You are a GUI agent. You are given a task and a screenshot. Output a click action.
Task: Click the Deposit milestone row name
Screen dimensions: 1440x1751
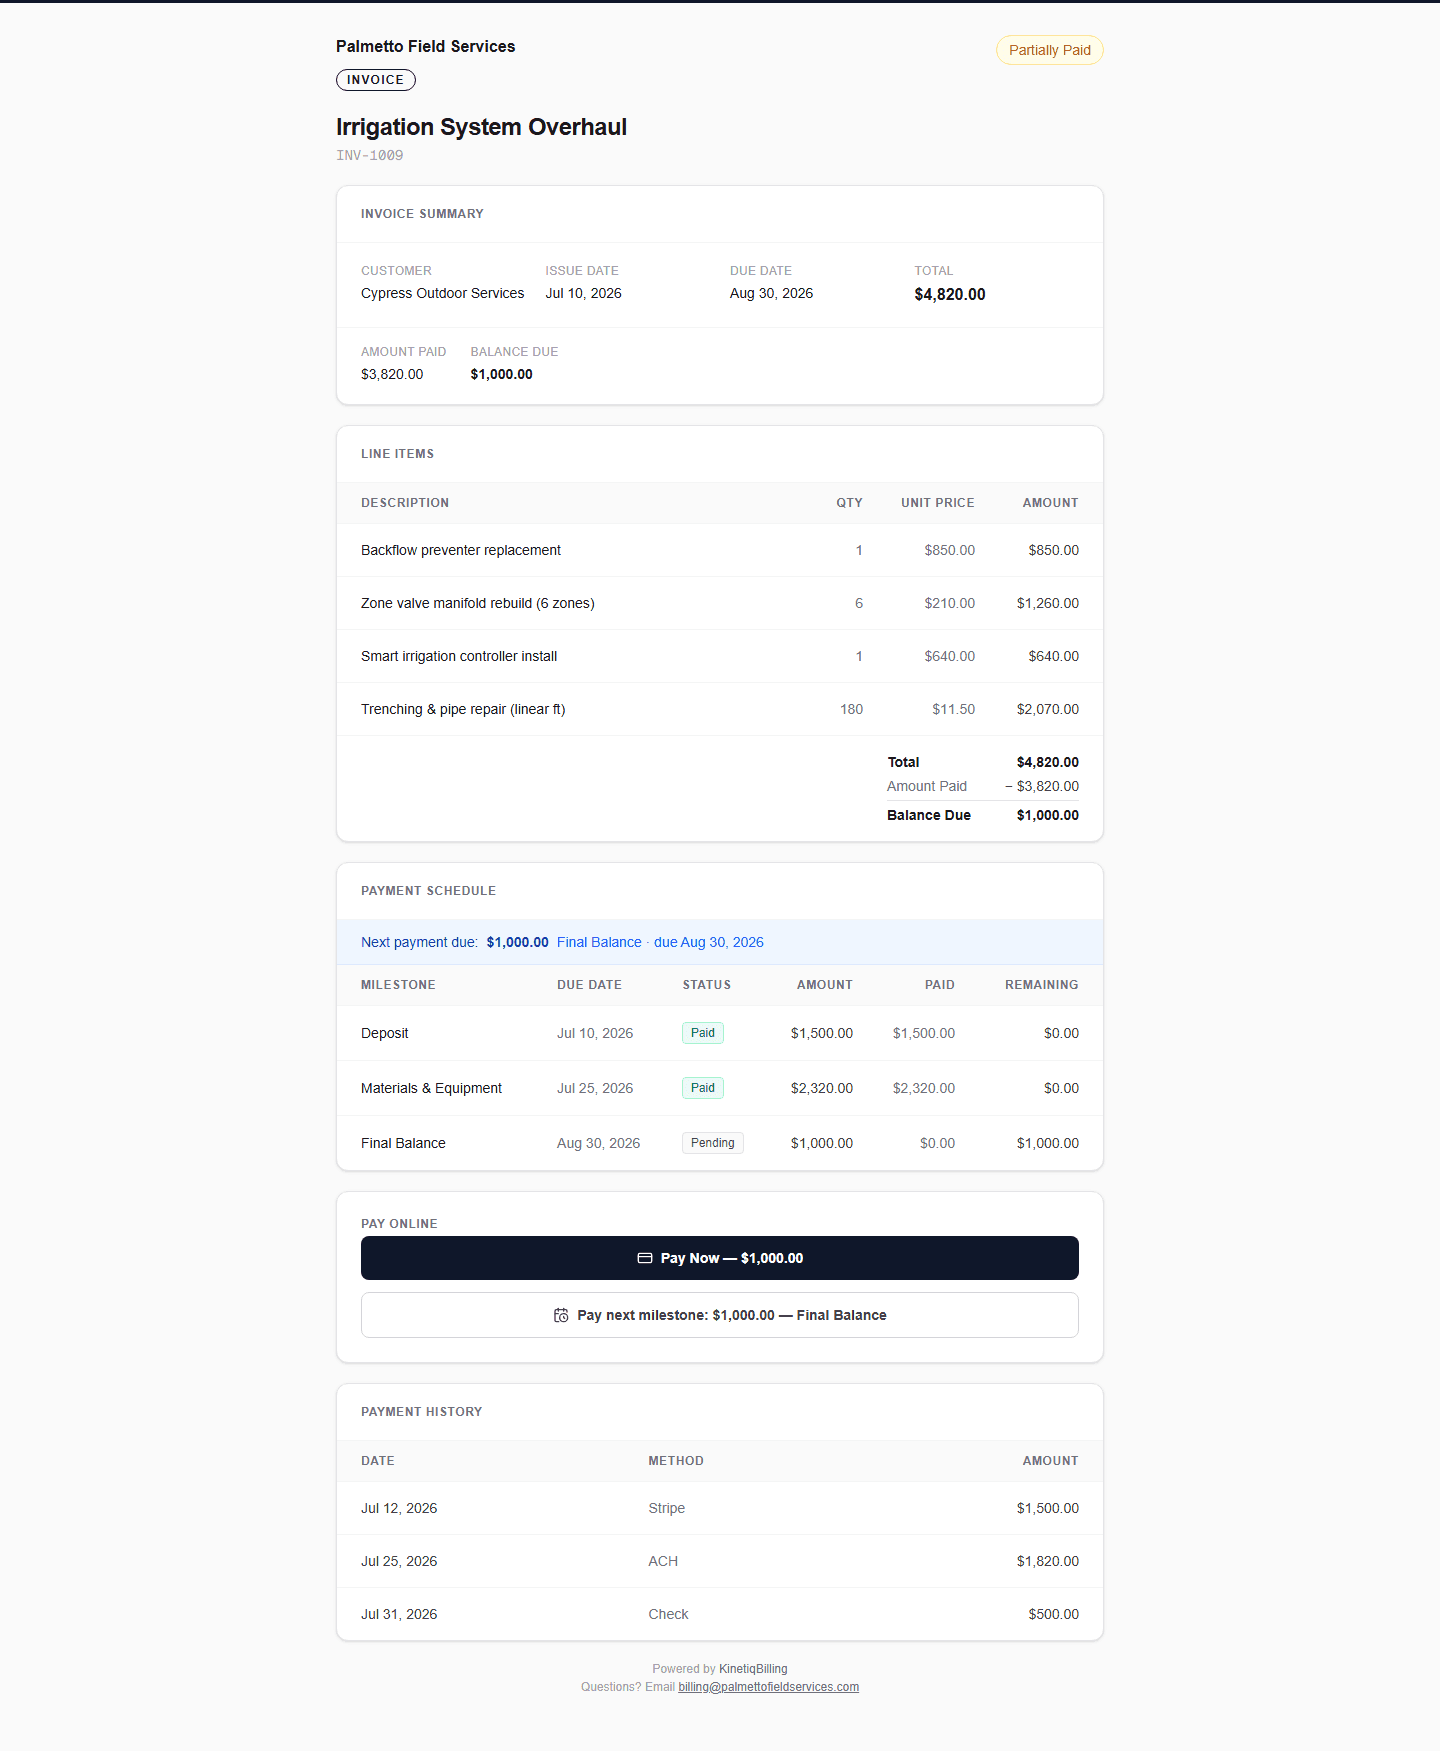(385, 1033)
